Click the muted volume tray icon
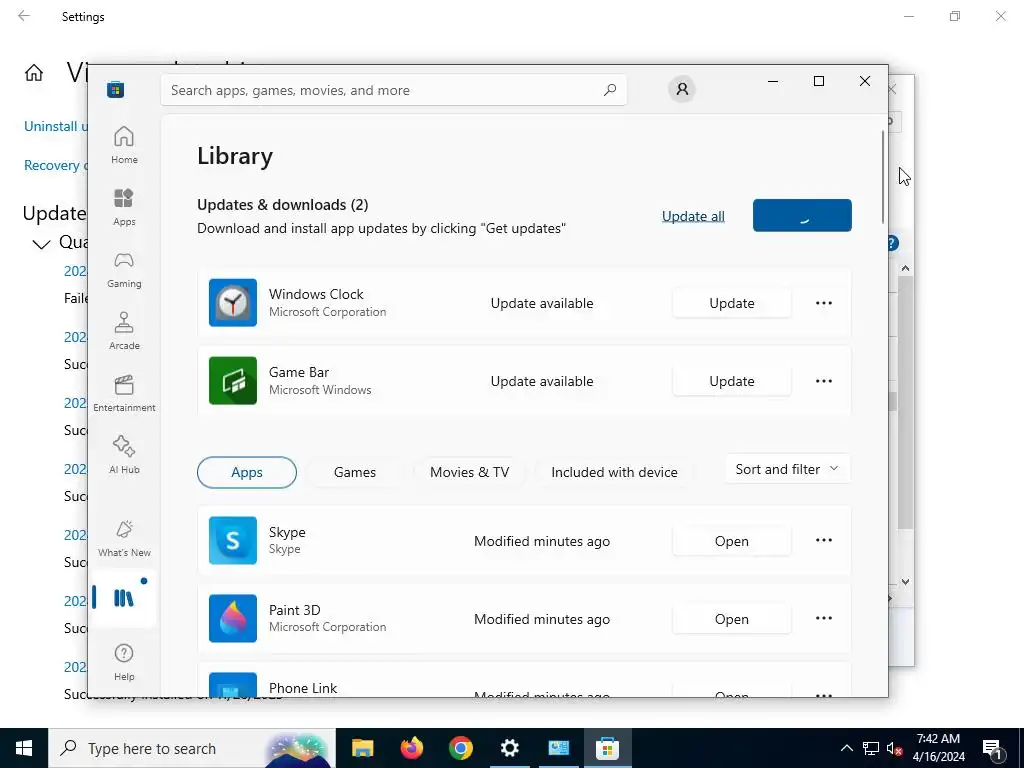The height and width of the screenshot is (768, 1024). coord(894,748)
